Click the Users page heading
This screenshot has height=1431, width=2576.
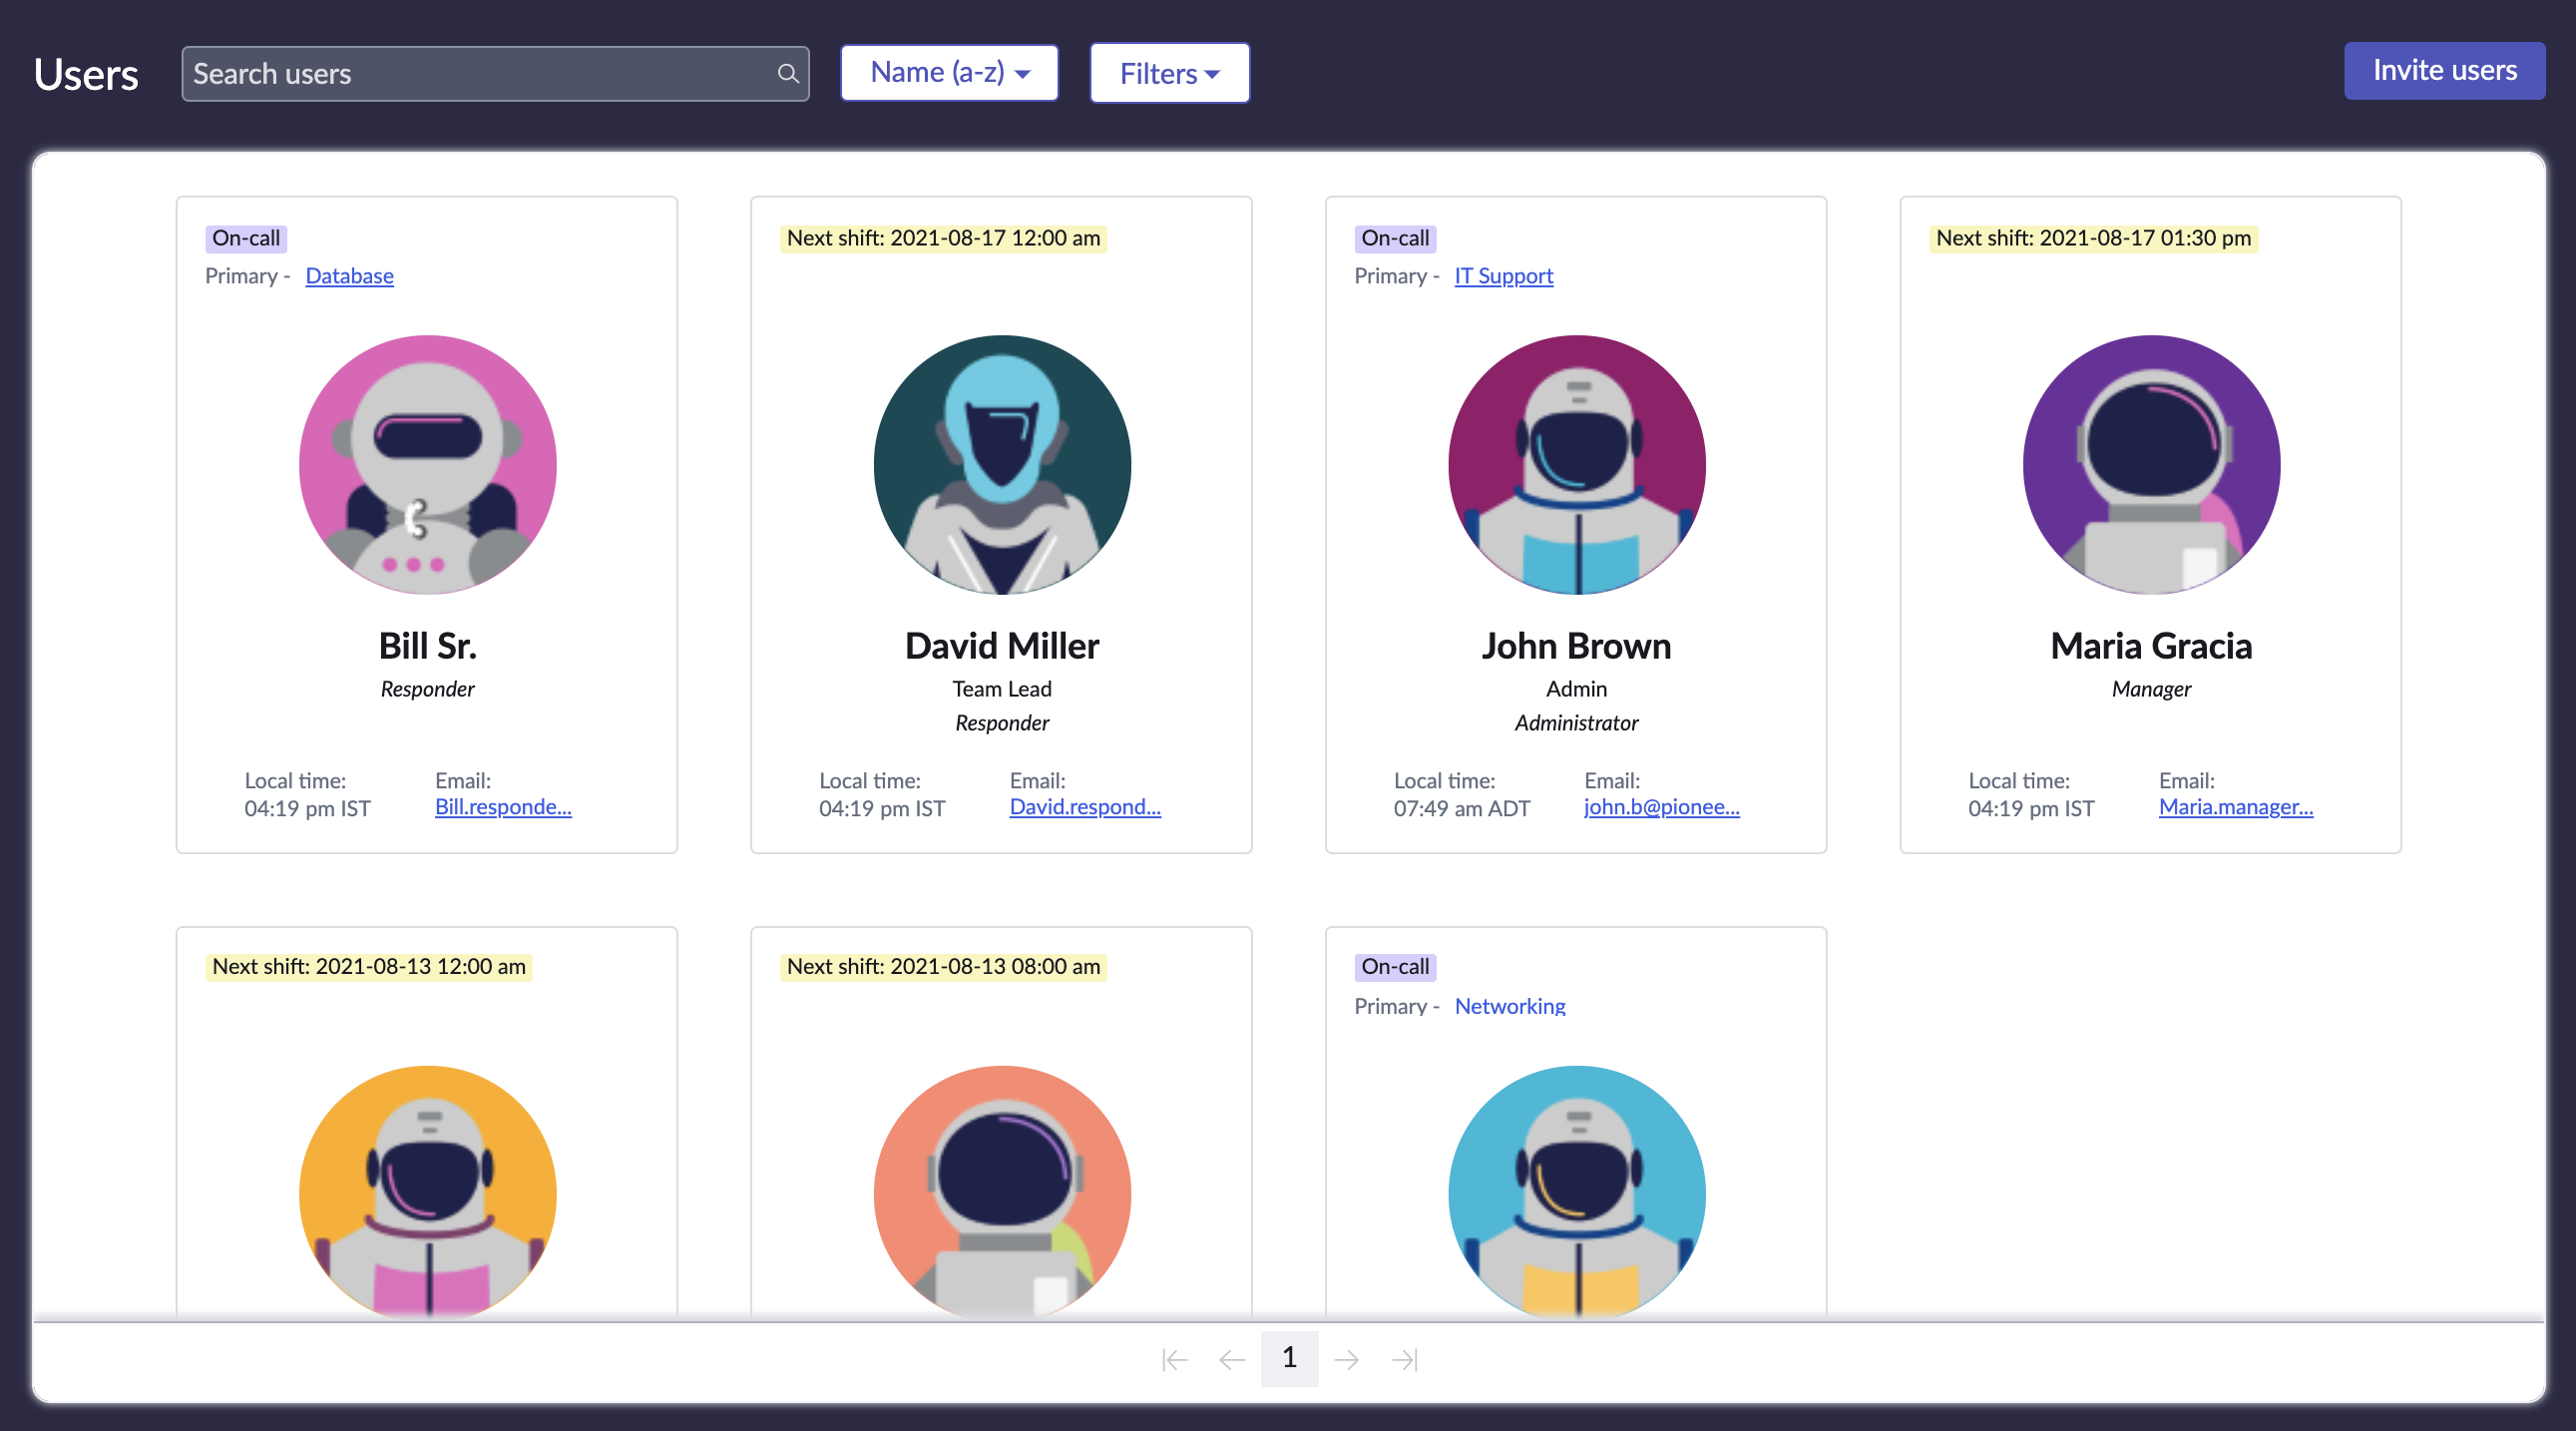point(86,74)
